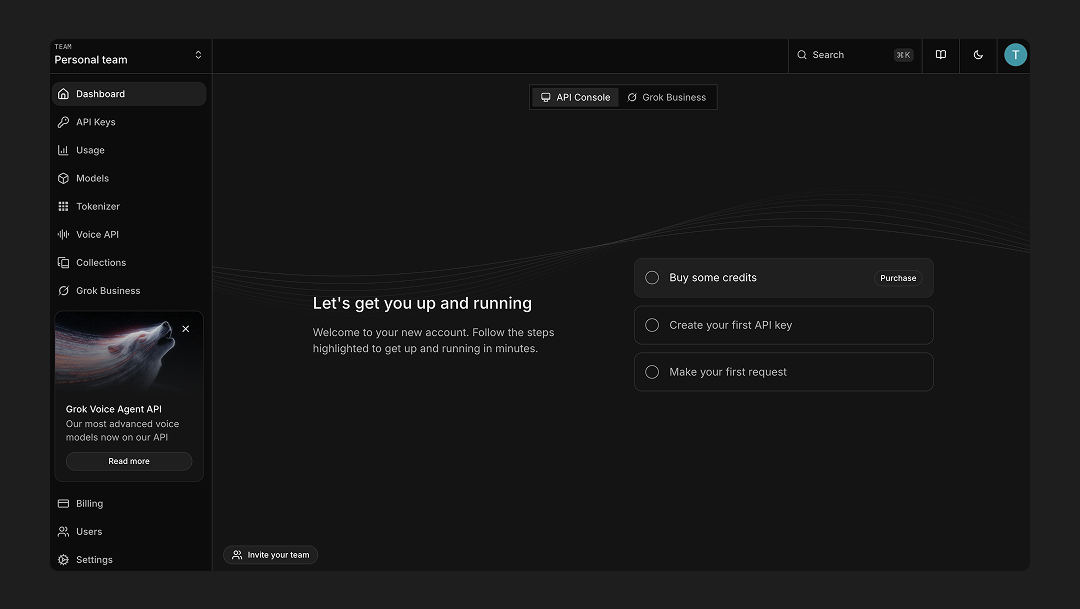The height and width of the screenshot is (609, 1080).
Task: Select the API Console tab
Action: [575, 97]
